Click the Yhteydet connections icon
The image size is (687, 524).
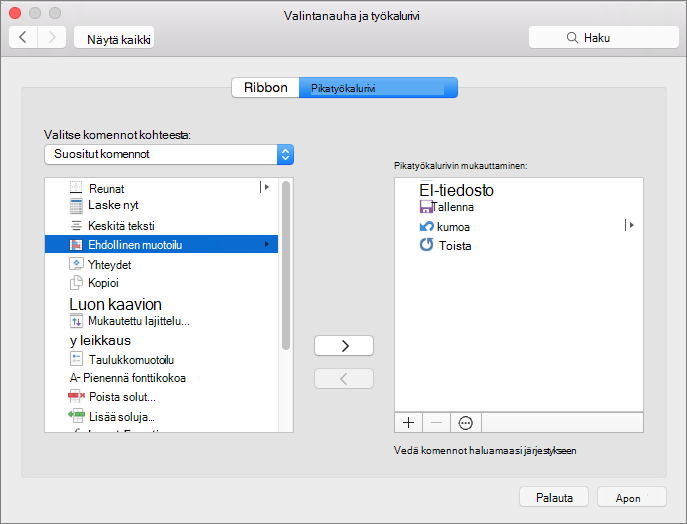pyautogui.click(x=76, y=264)
